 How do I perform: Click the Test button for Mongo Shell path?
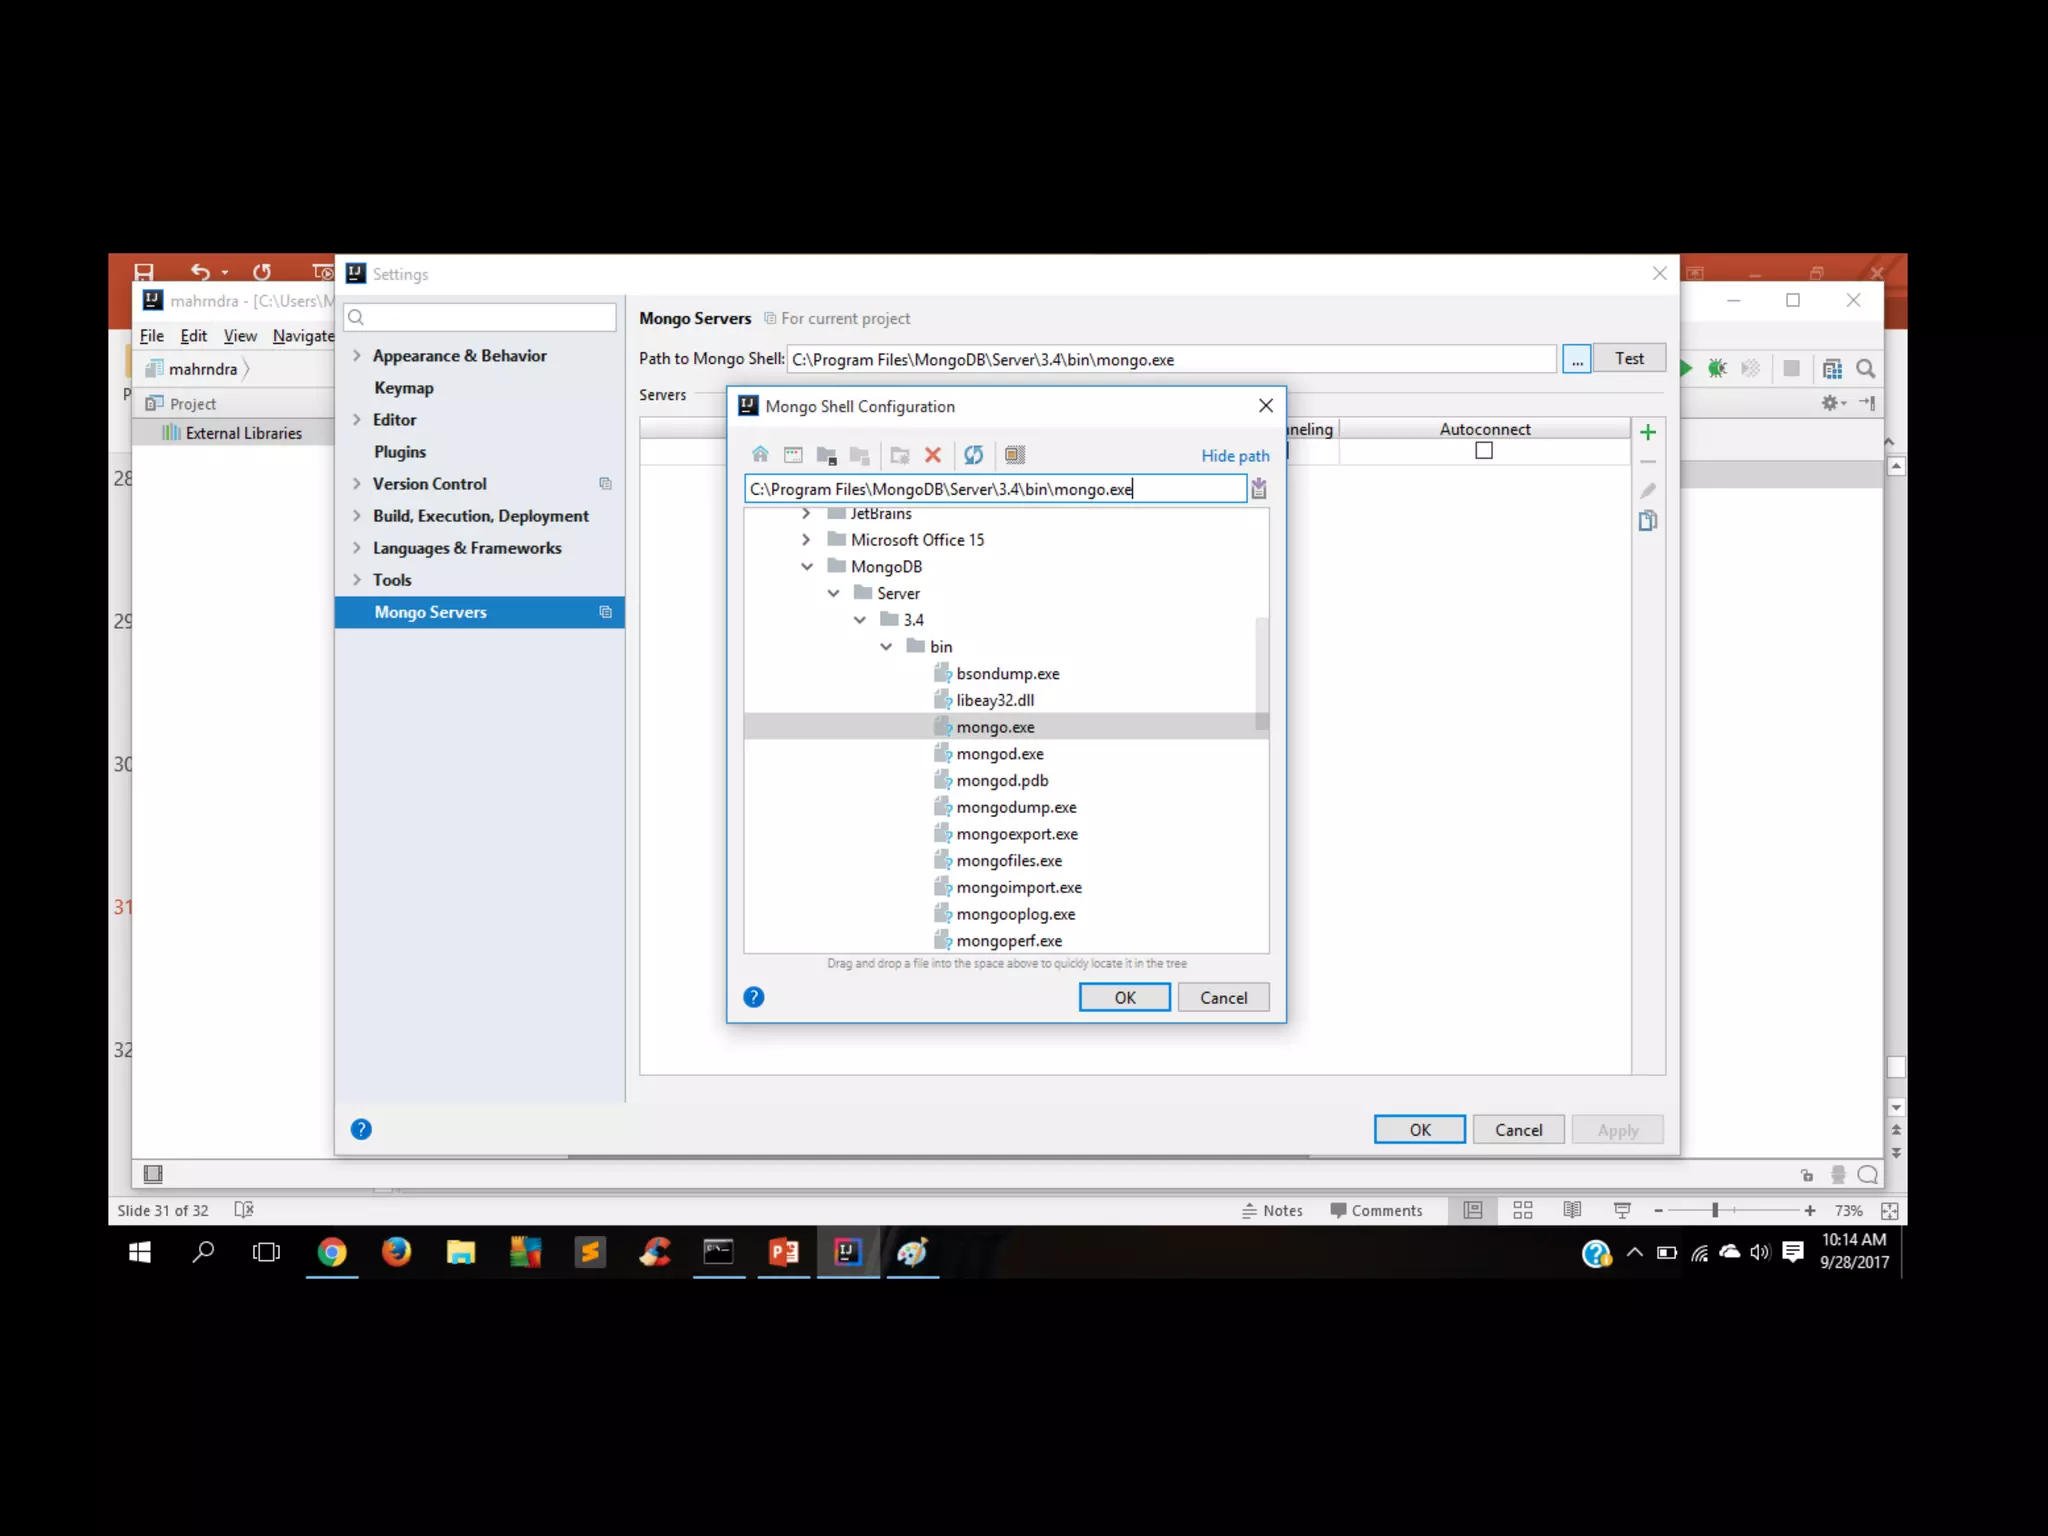tap(1628, 358)
